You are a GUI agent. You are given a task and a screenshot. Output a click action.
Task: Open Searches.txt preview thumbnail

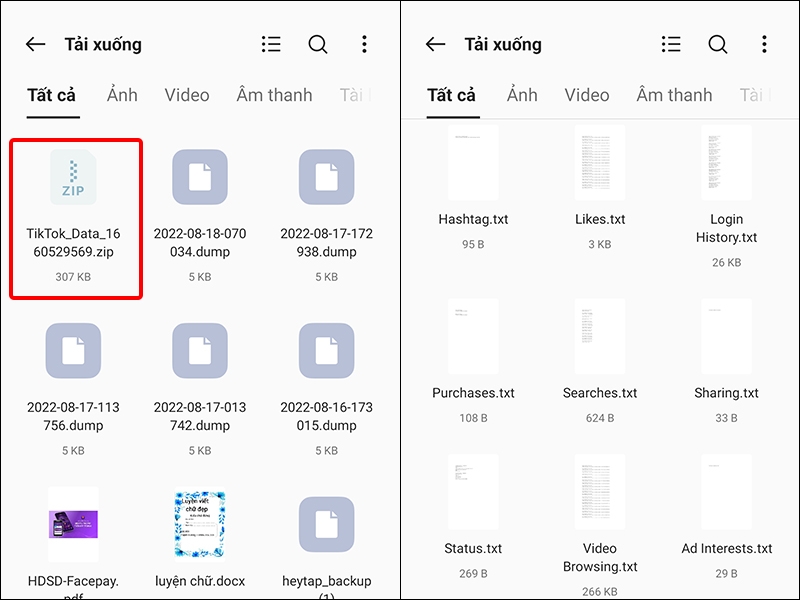pyautogui.click(x=599, y=337)
